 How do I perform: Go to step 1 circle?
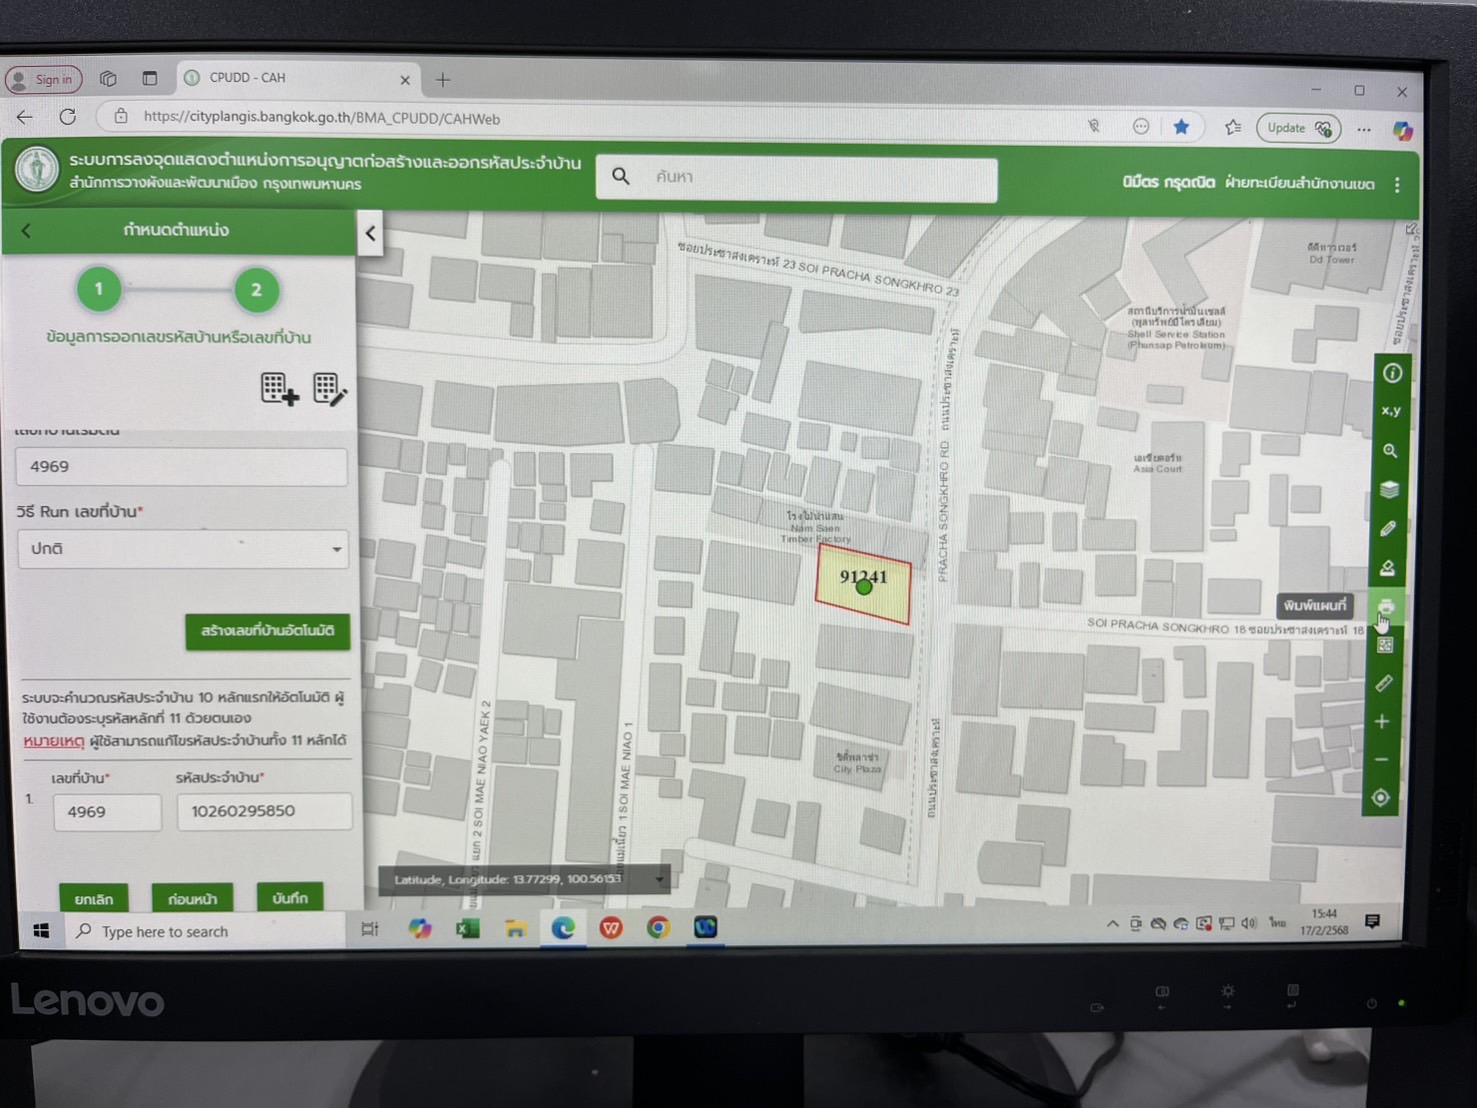(99, 289)
